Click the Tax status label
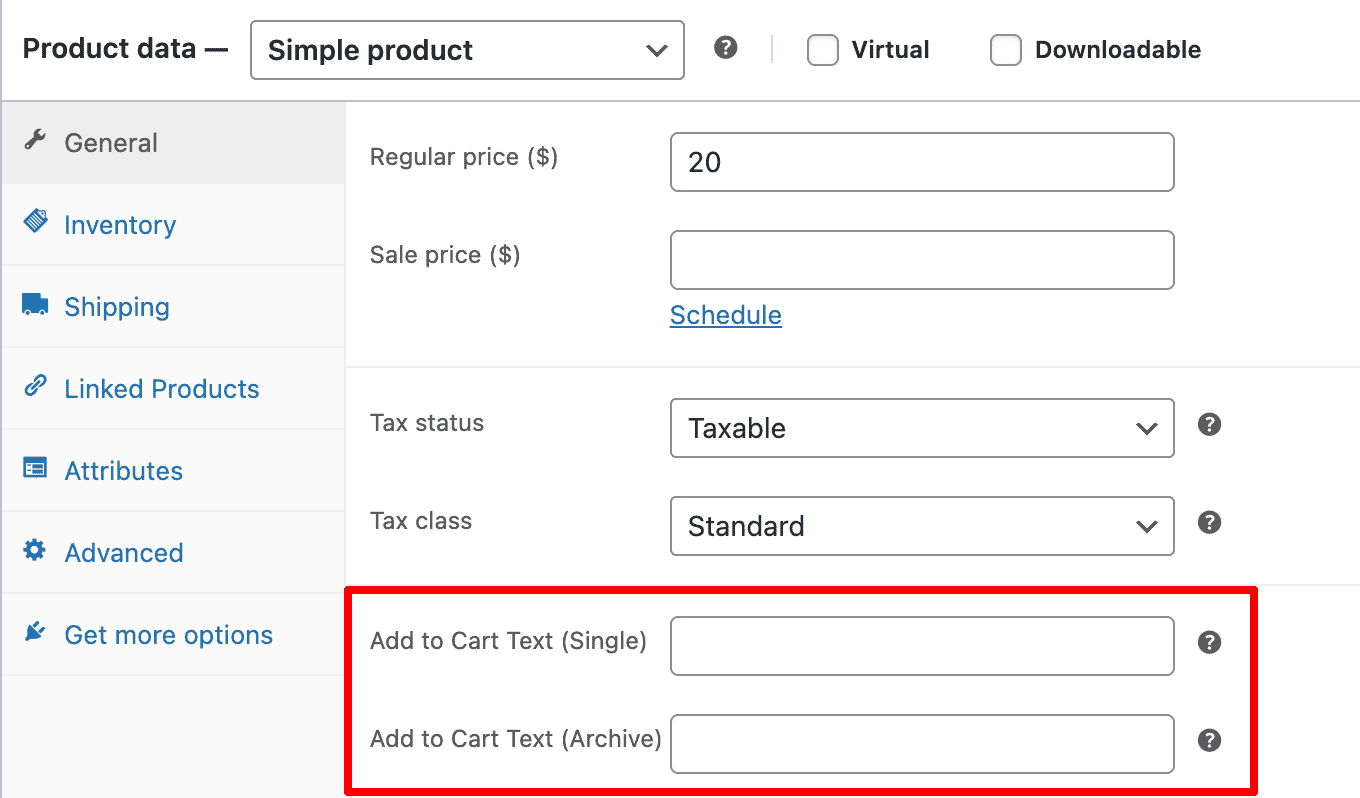 click(427, 423)
